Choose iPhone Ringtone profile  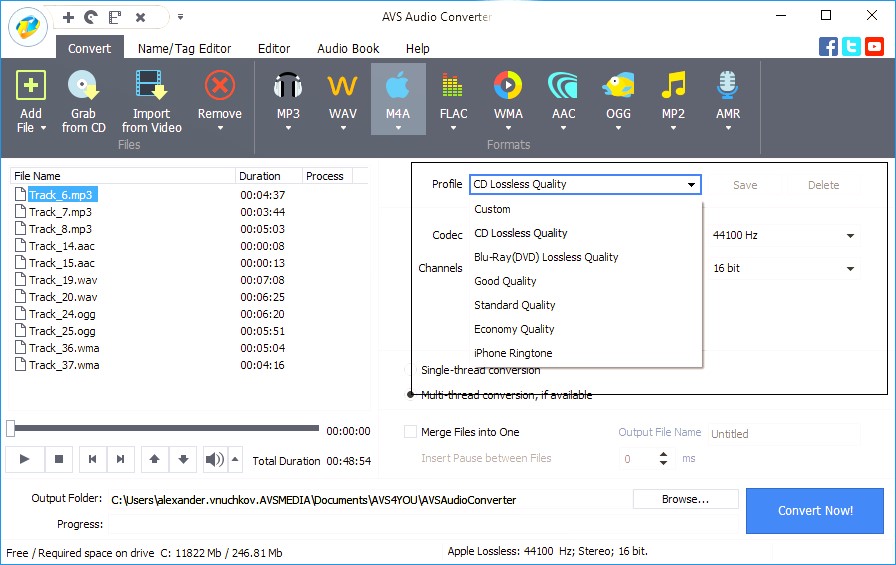click(585, 353)
